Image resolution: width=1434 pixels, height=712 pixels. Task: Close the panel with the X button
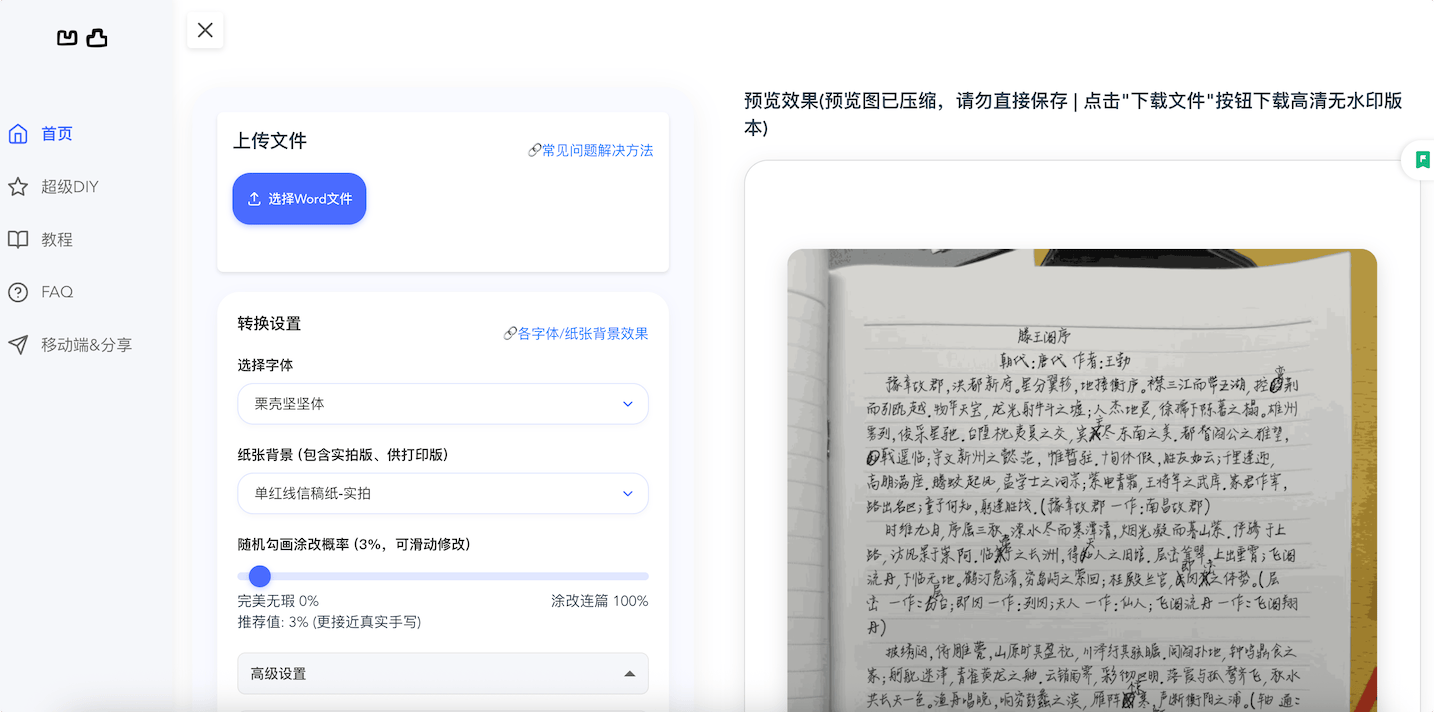(x=205, y=30)
